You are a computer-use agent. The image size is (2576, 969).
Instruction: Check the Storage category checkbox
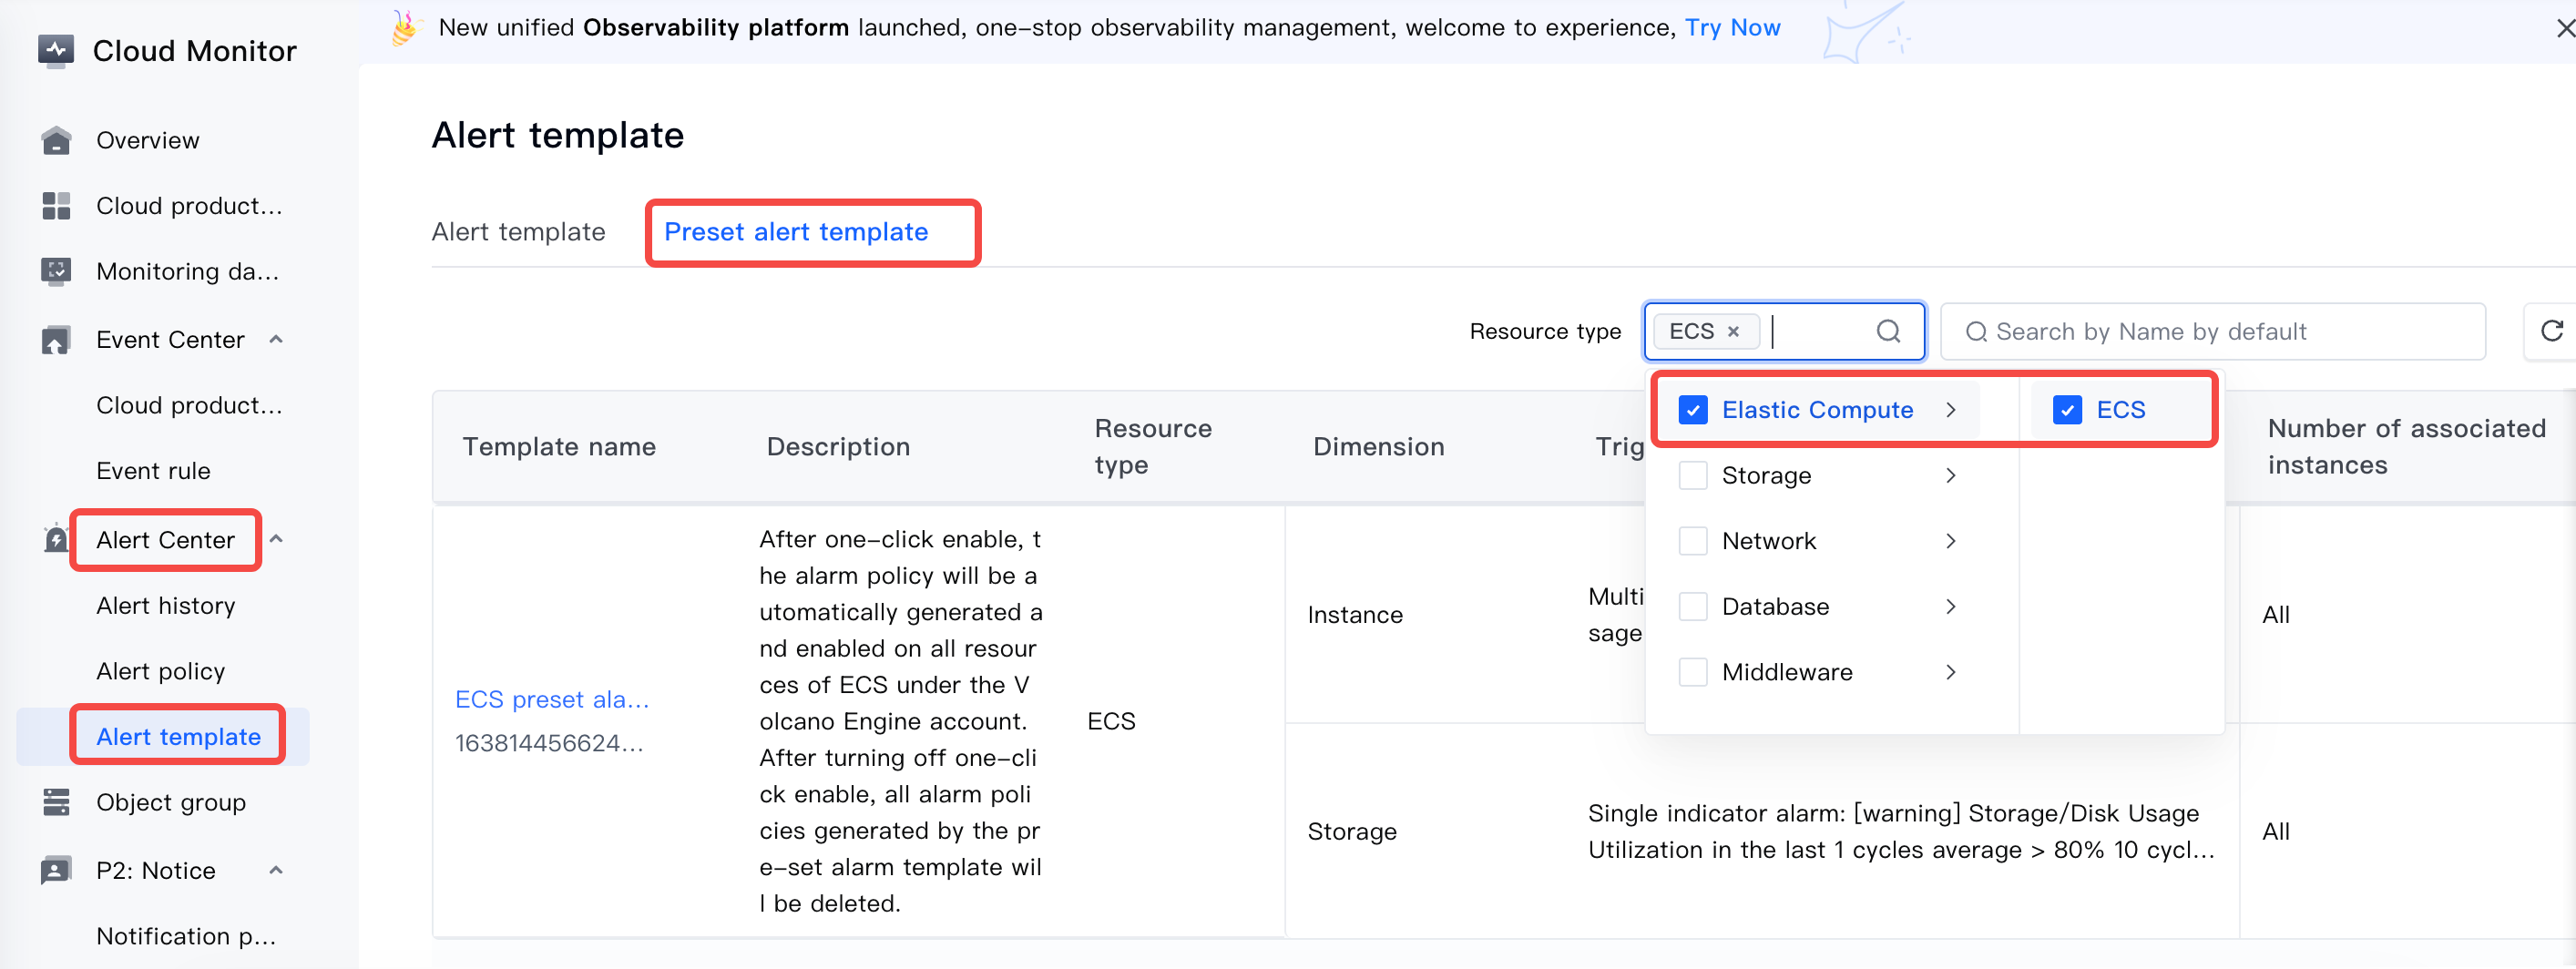(1692, 475)
